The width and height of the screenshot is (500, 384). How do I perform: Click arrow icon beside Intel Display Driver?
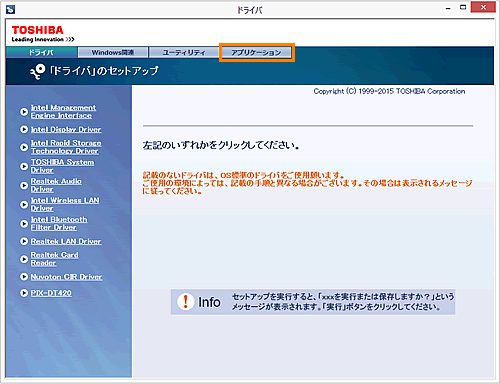[x=24, y=129]
